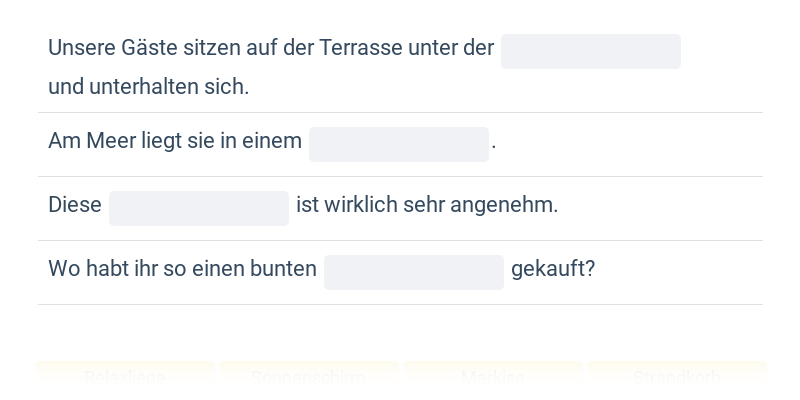
Task: Click the word "gekauft?"
Action: (x=553, y=269)
